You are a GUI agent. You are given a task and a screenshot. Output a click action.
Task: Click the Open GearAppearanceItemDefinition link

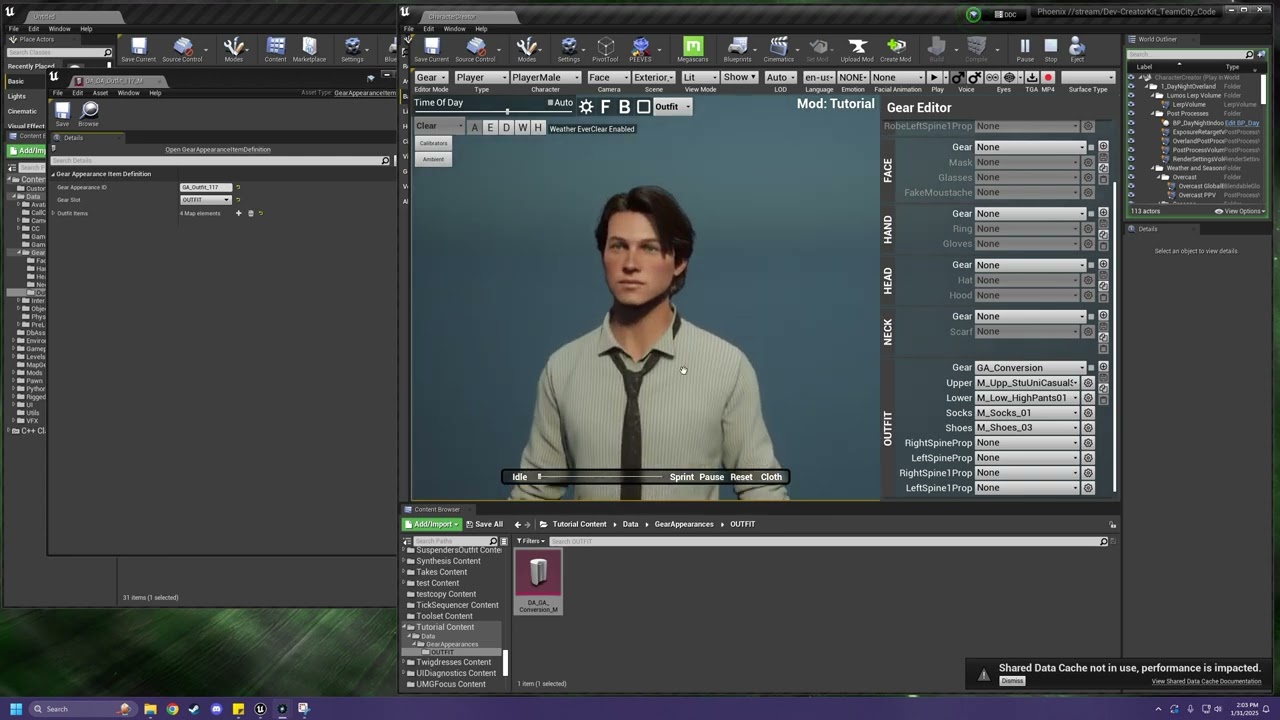218,150
